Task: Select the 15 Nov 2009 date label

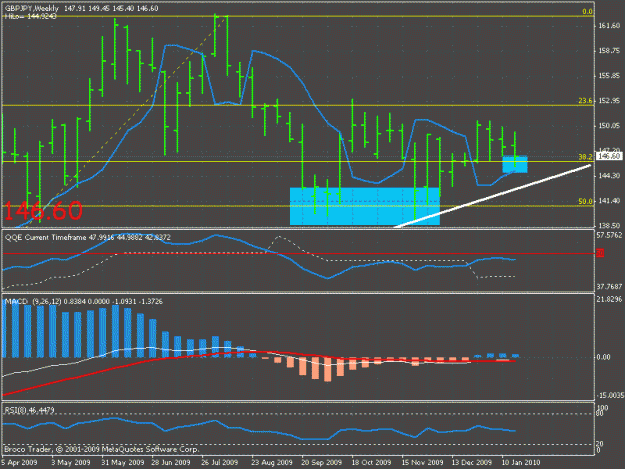Action: [422, 463]
